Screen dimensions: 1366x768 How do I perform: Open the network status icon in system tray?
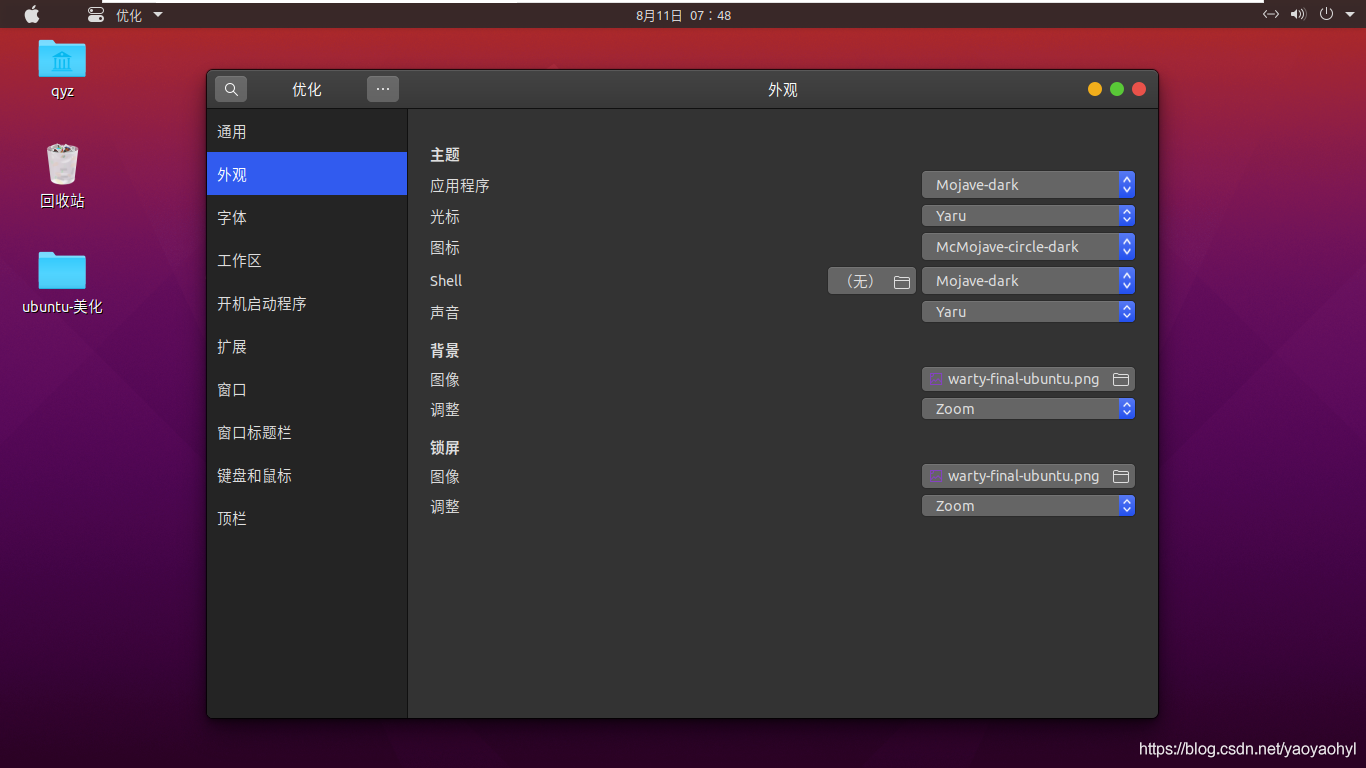(x=1270, y=14)
